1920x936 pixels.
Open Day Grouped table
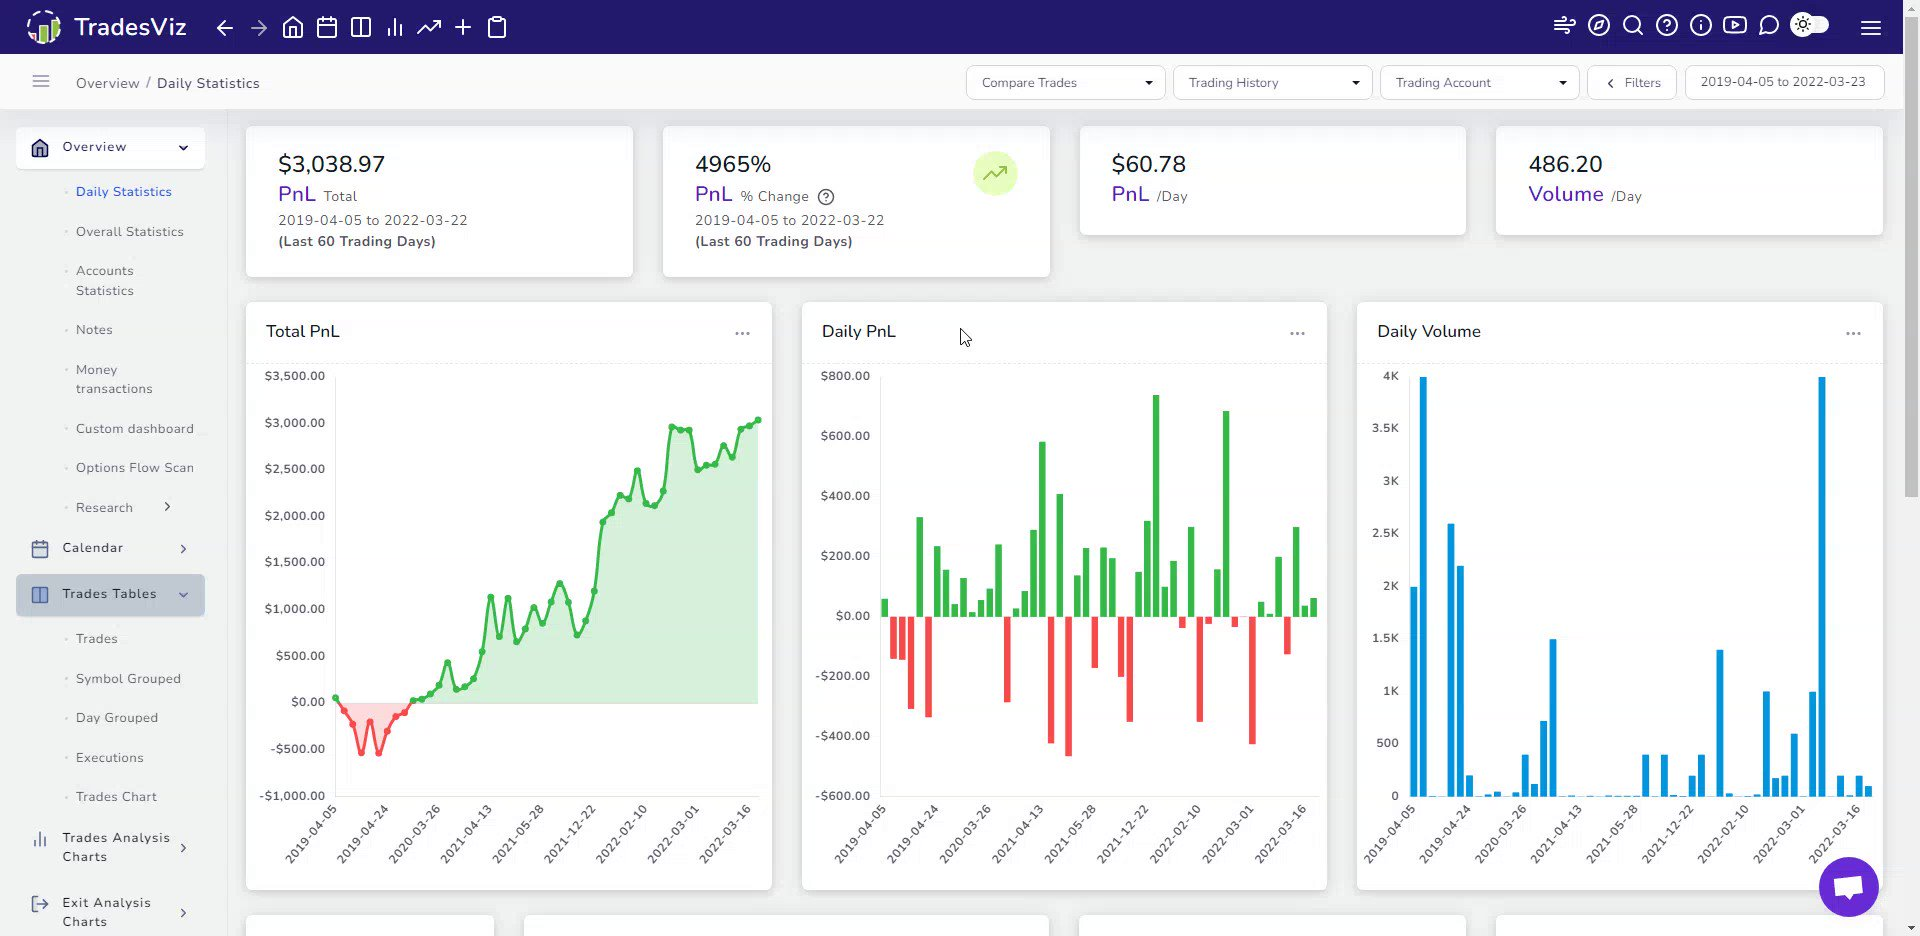pos(117,718)
